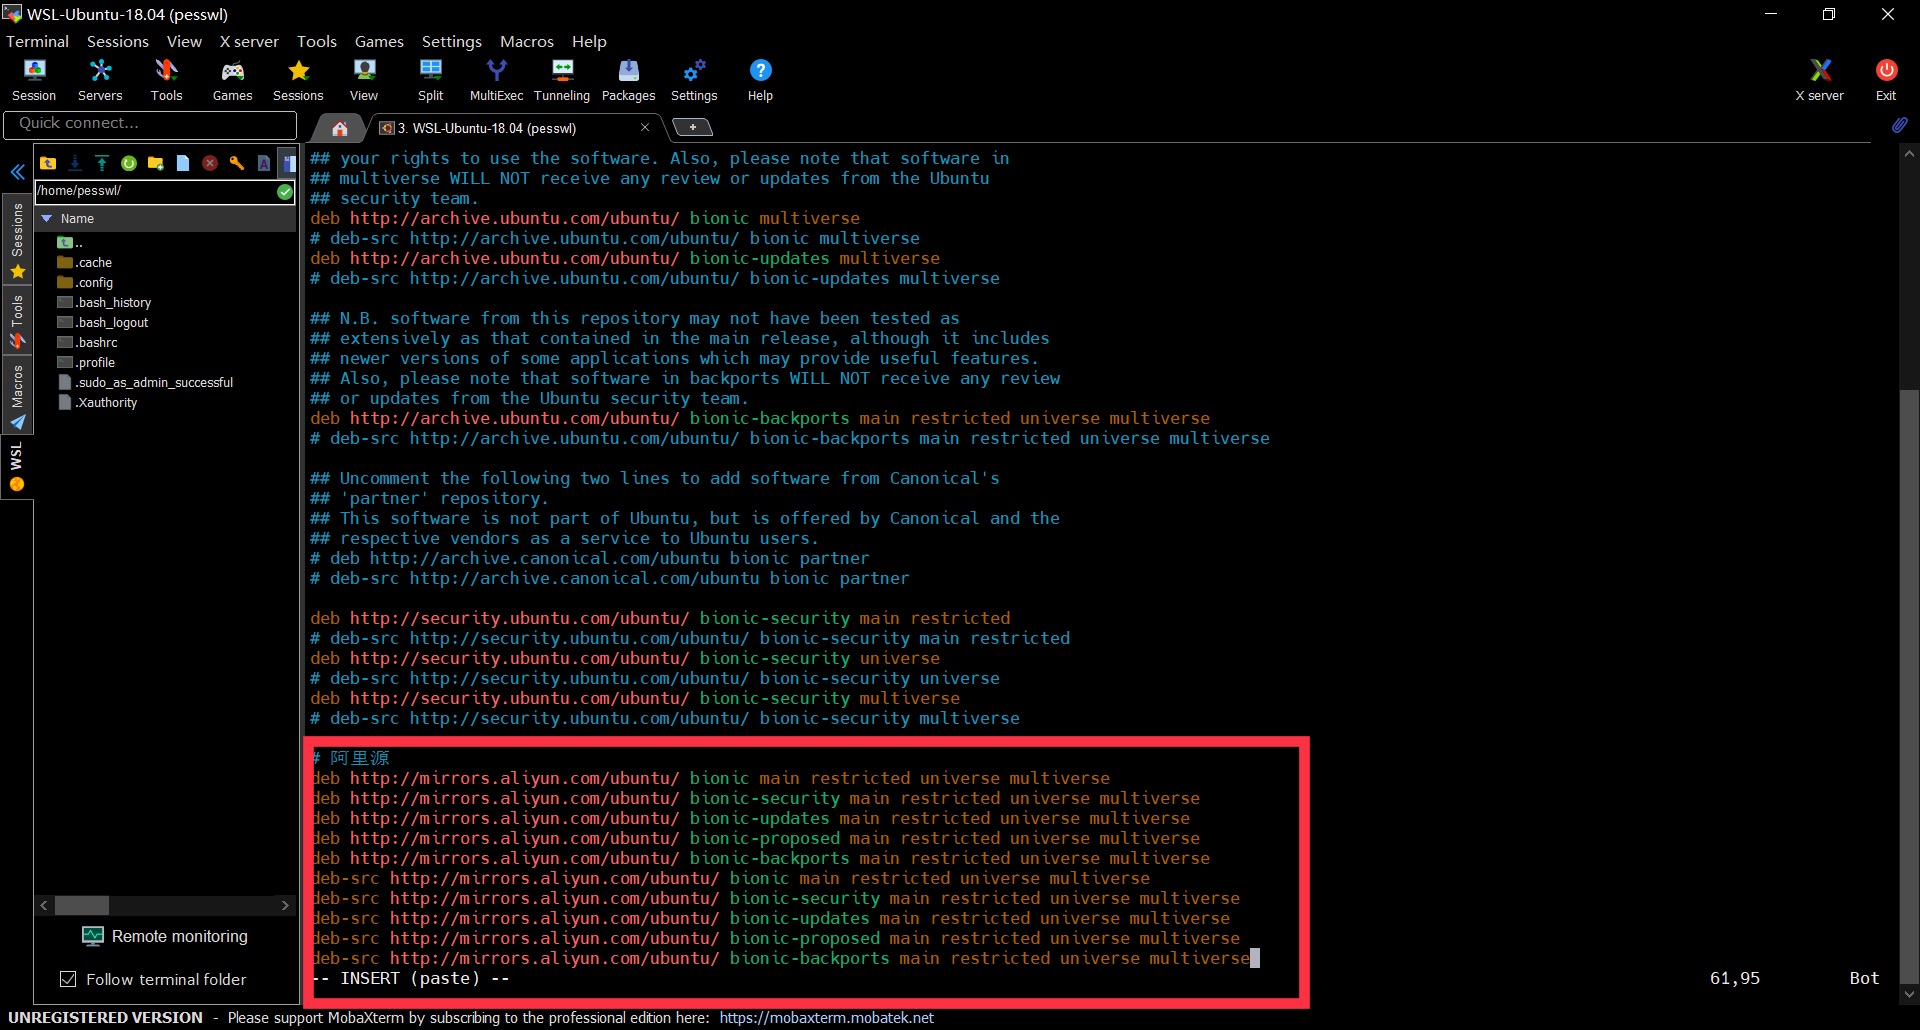Open the Macros menu

pos(527,41)
